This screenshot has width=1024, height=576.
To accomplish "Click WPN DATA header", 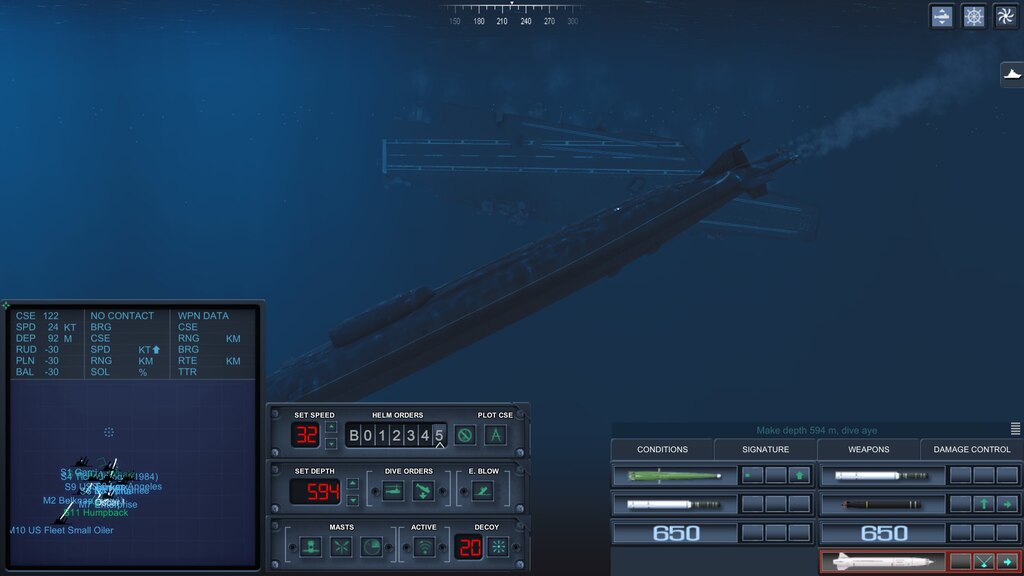I will pyautogui.click(x=203, y=315).
